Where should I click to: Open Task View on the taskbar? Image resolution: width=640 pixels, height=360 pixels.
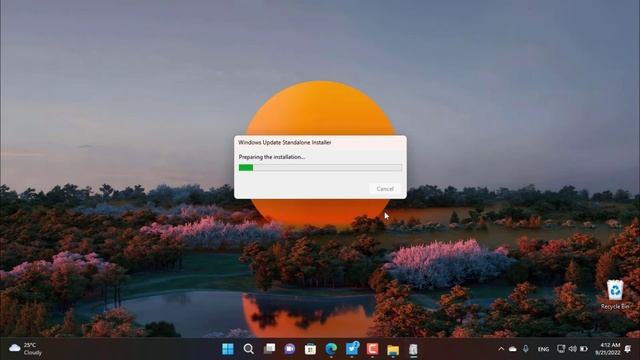point(269,349)
